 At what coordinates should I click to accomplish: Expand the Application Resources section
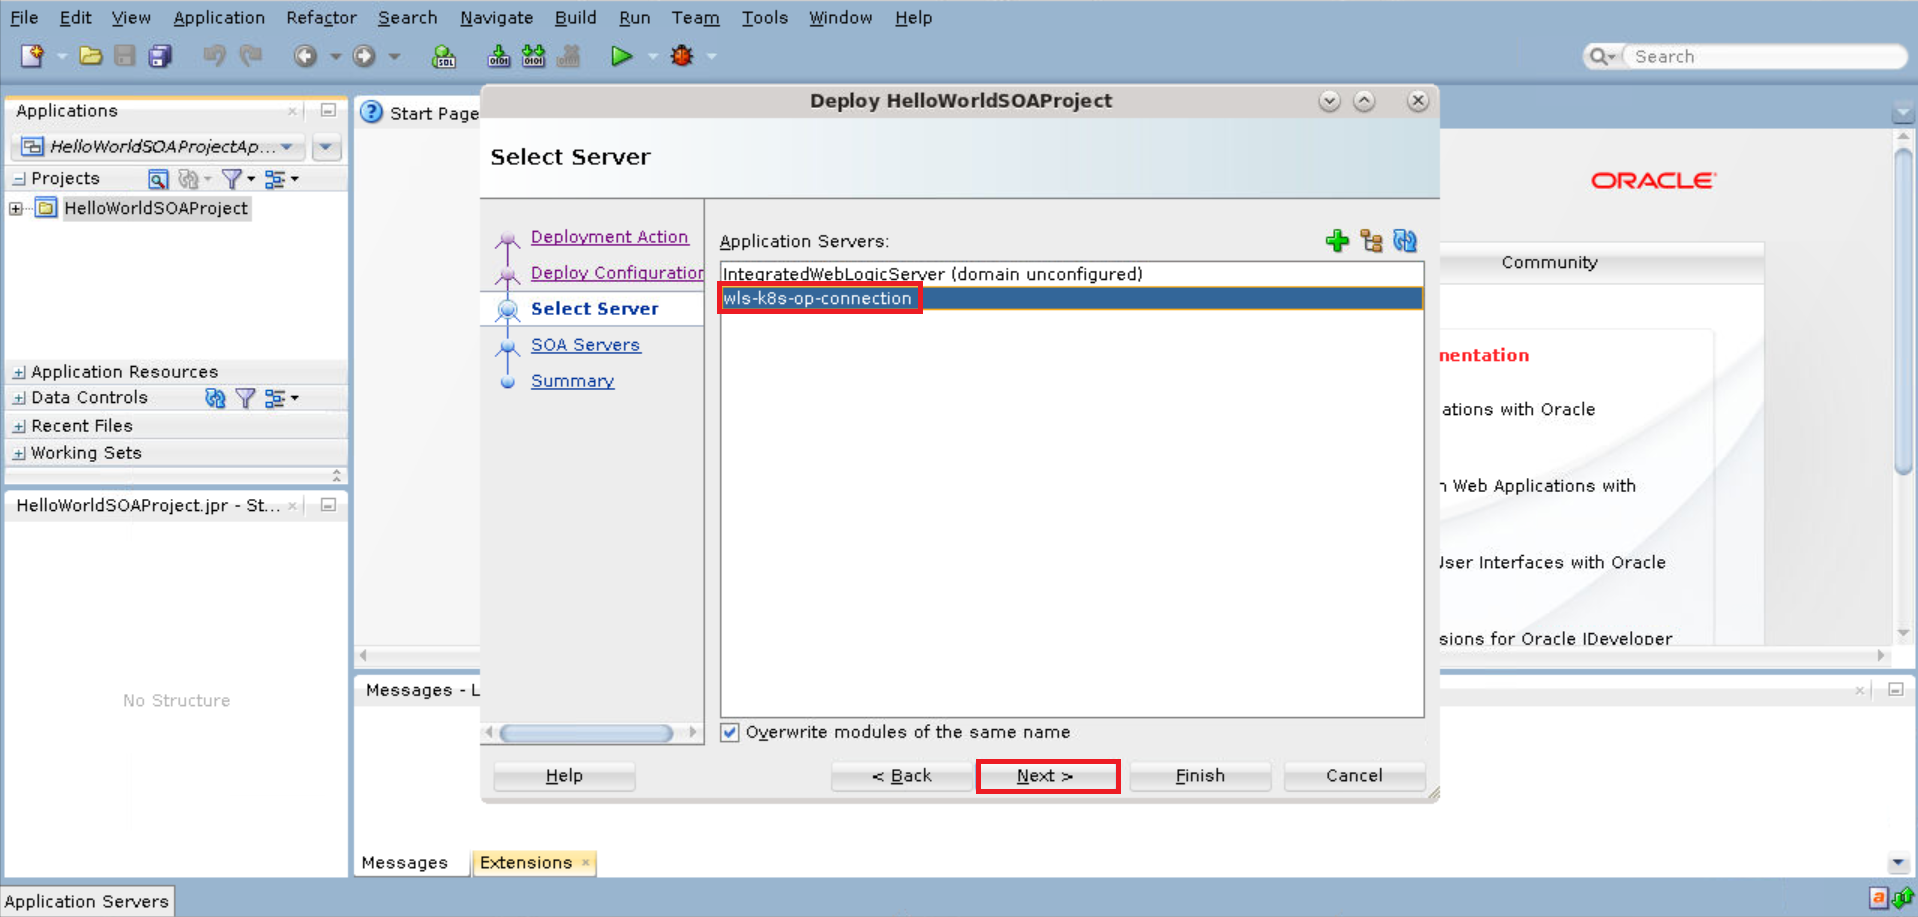[x=19, y=372]
